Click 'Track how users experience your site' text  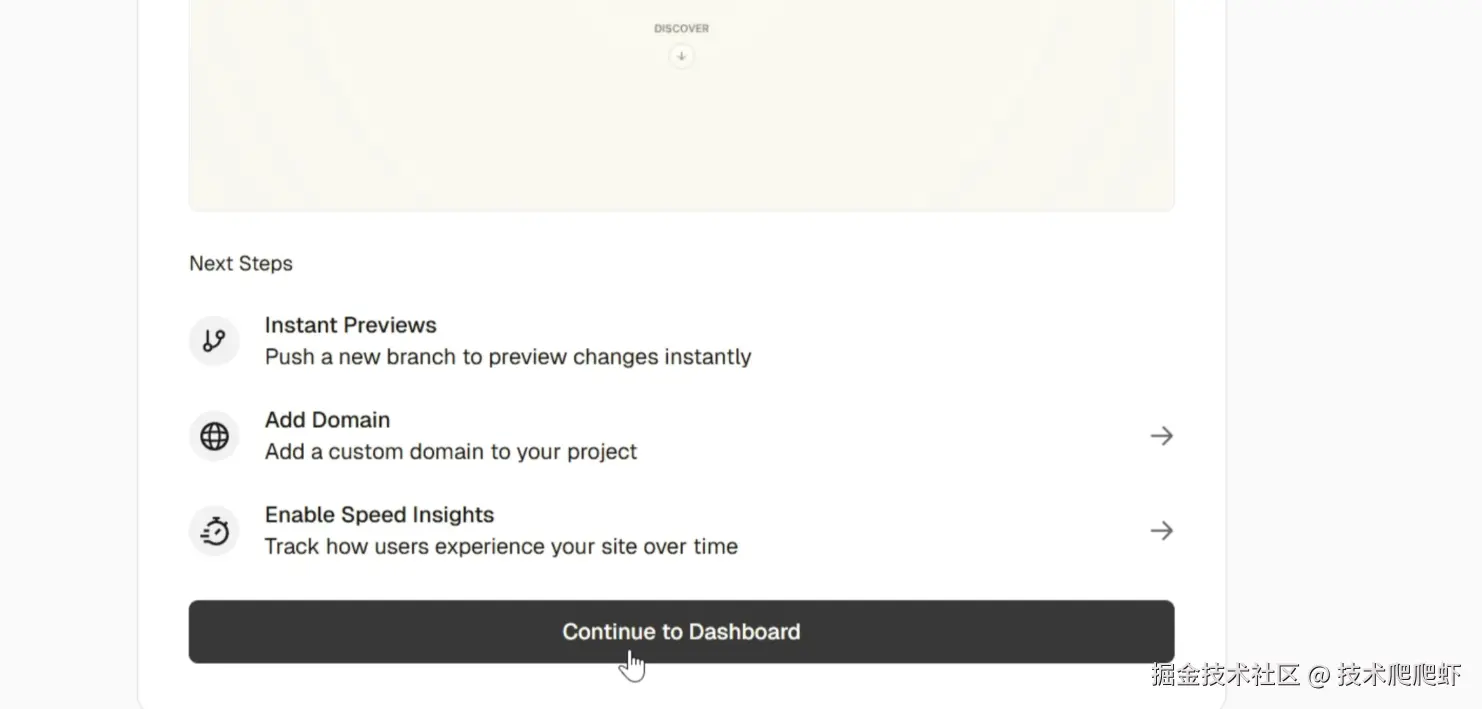pos(500,547)
